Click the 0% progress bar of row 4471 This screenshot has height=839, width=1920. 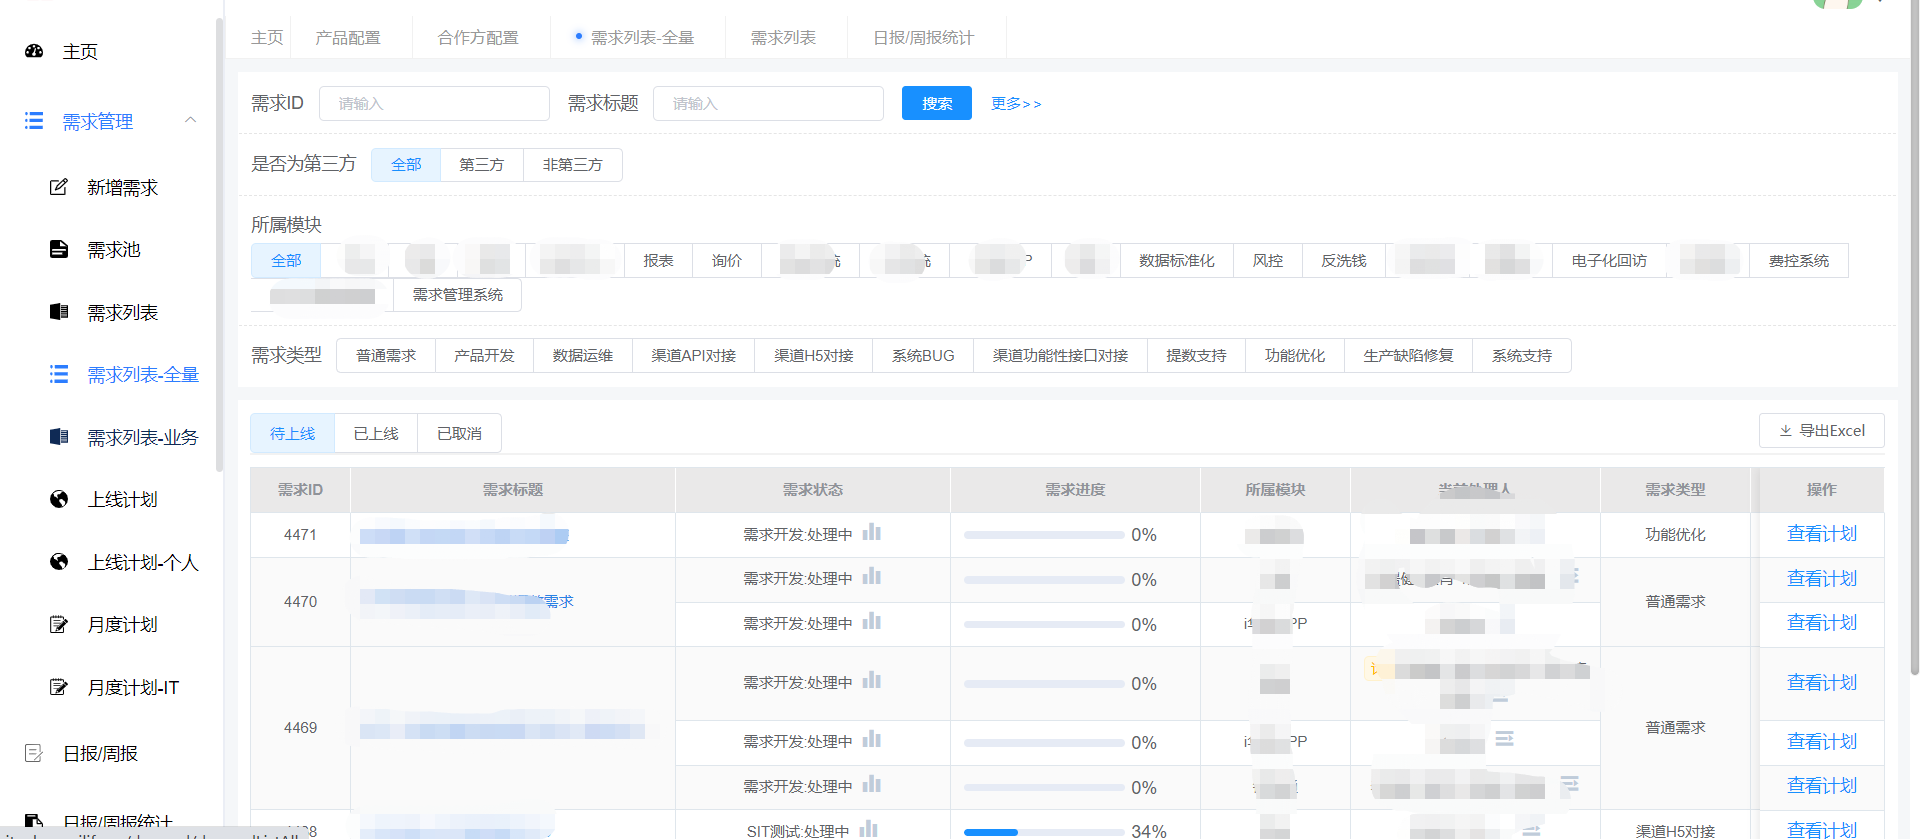point(1044,535)
